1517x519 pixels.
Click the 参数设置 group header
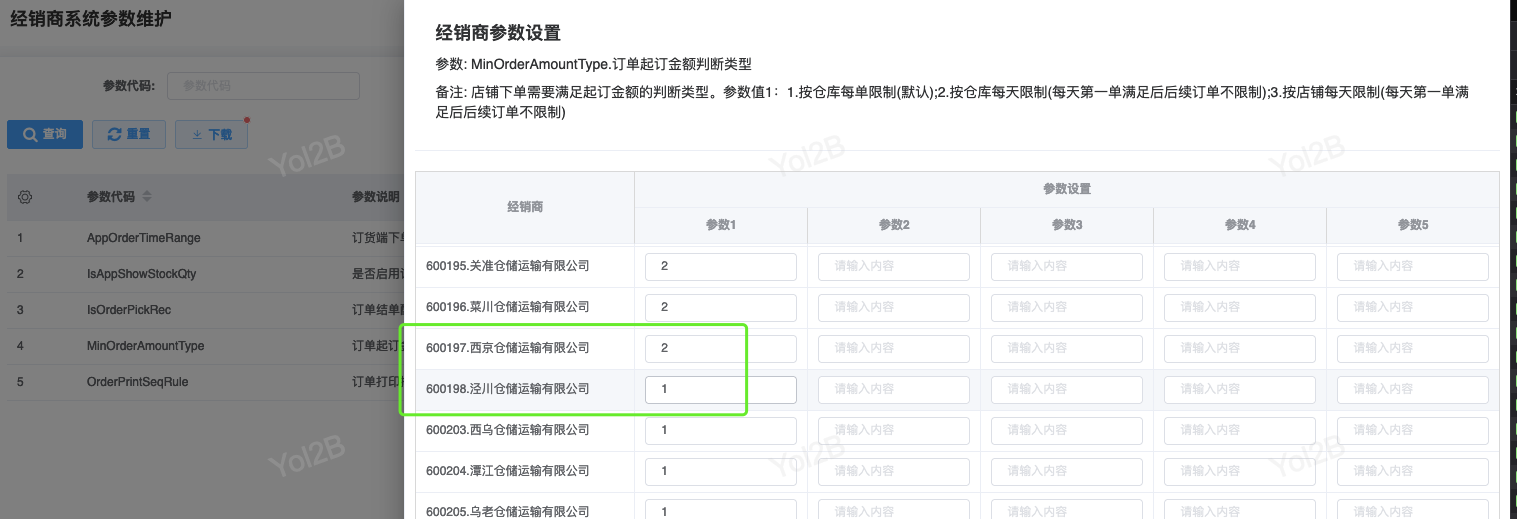1067,189
